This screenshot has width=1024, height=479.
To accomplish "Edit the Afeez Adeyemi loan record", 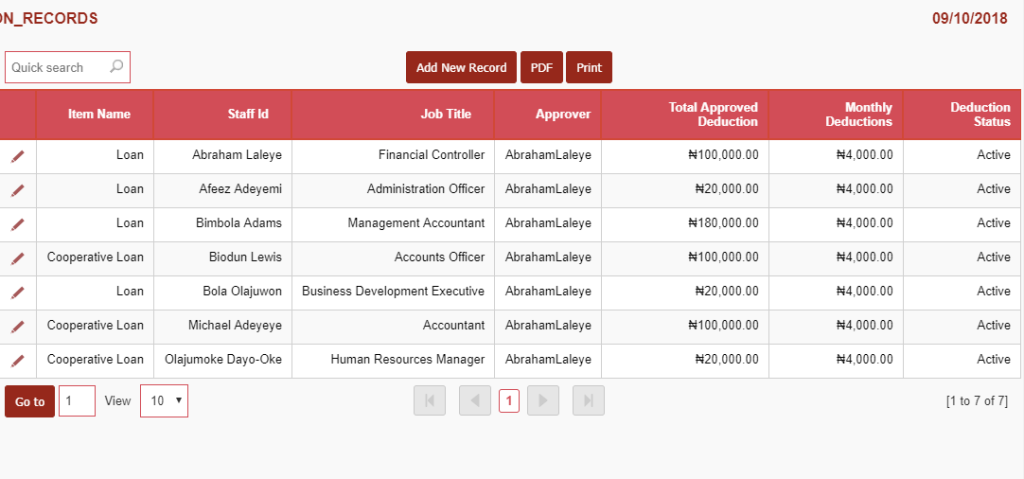I will (x=17, y=190).
